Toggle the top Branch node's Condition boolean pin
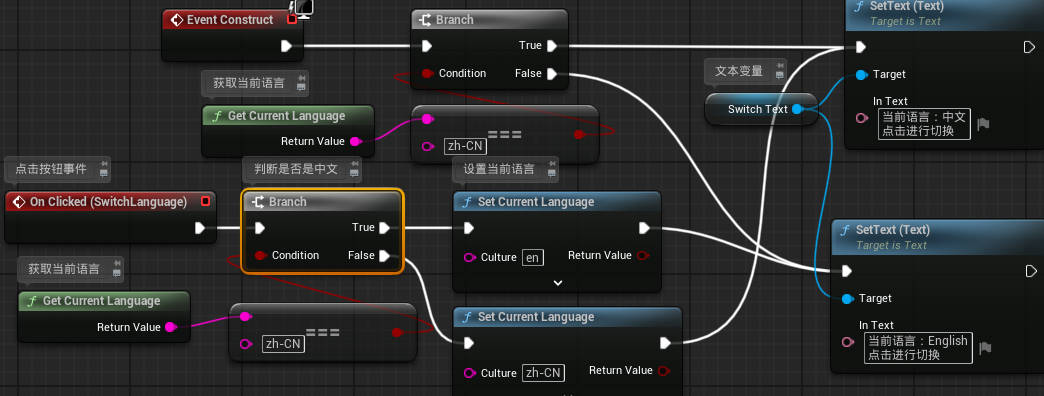1044x396 pixels. pyautogui.click(x=428, y=73)
